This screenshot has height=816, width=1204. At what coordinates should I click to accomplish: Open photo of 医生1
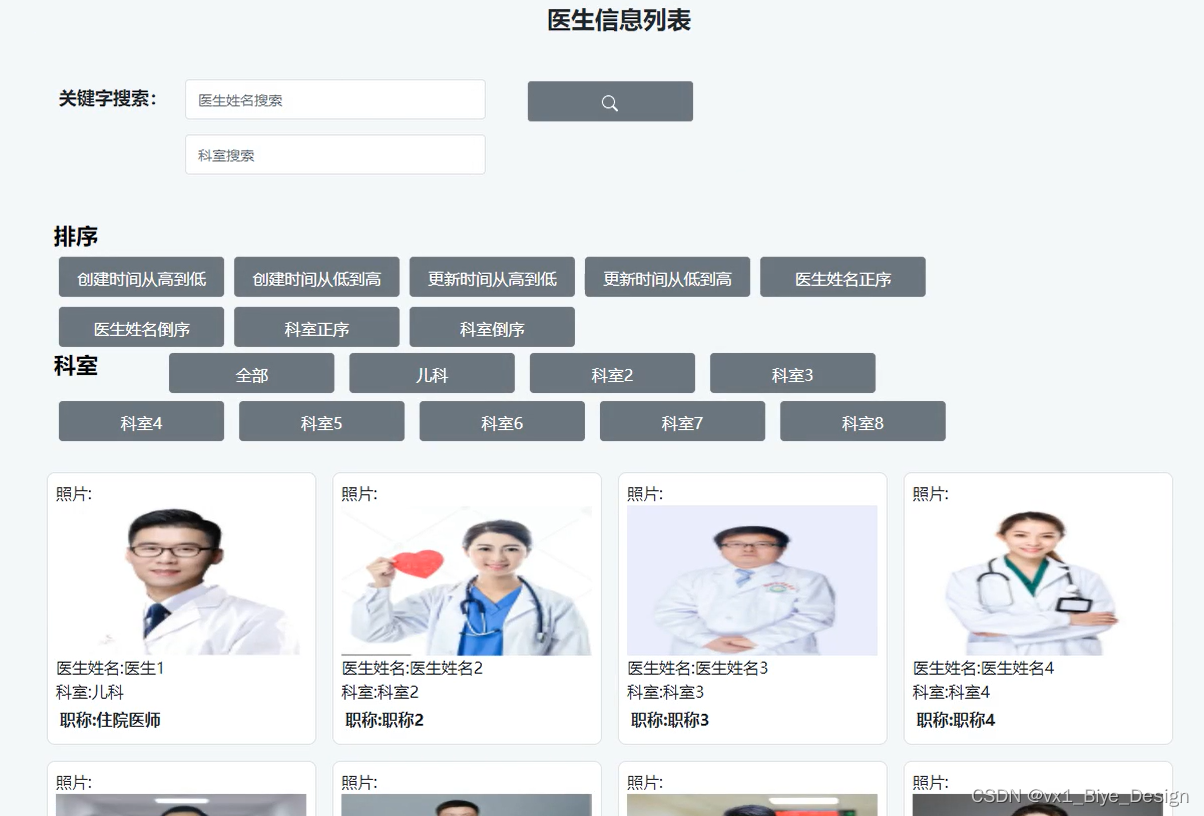181,580
